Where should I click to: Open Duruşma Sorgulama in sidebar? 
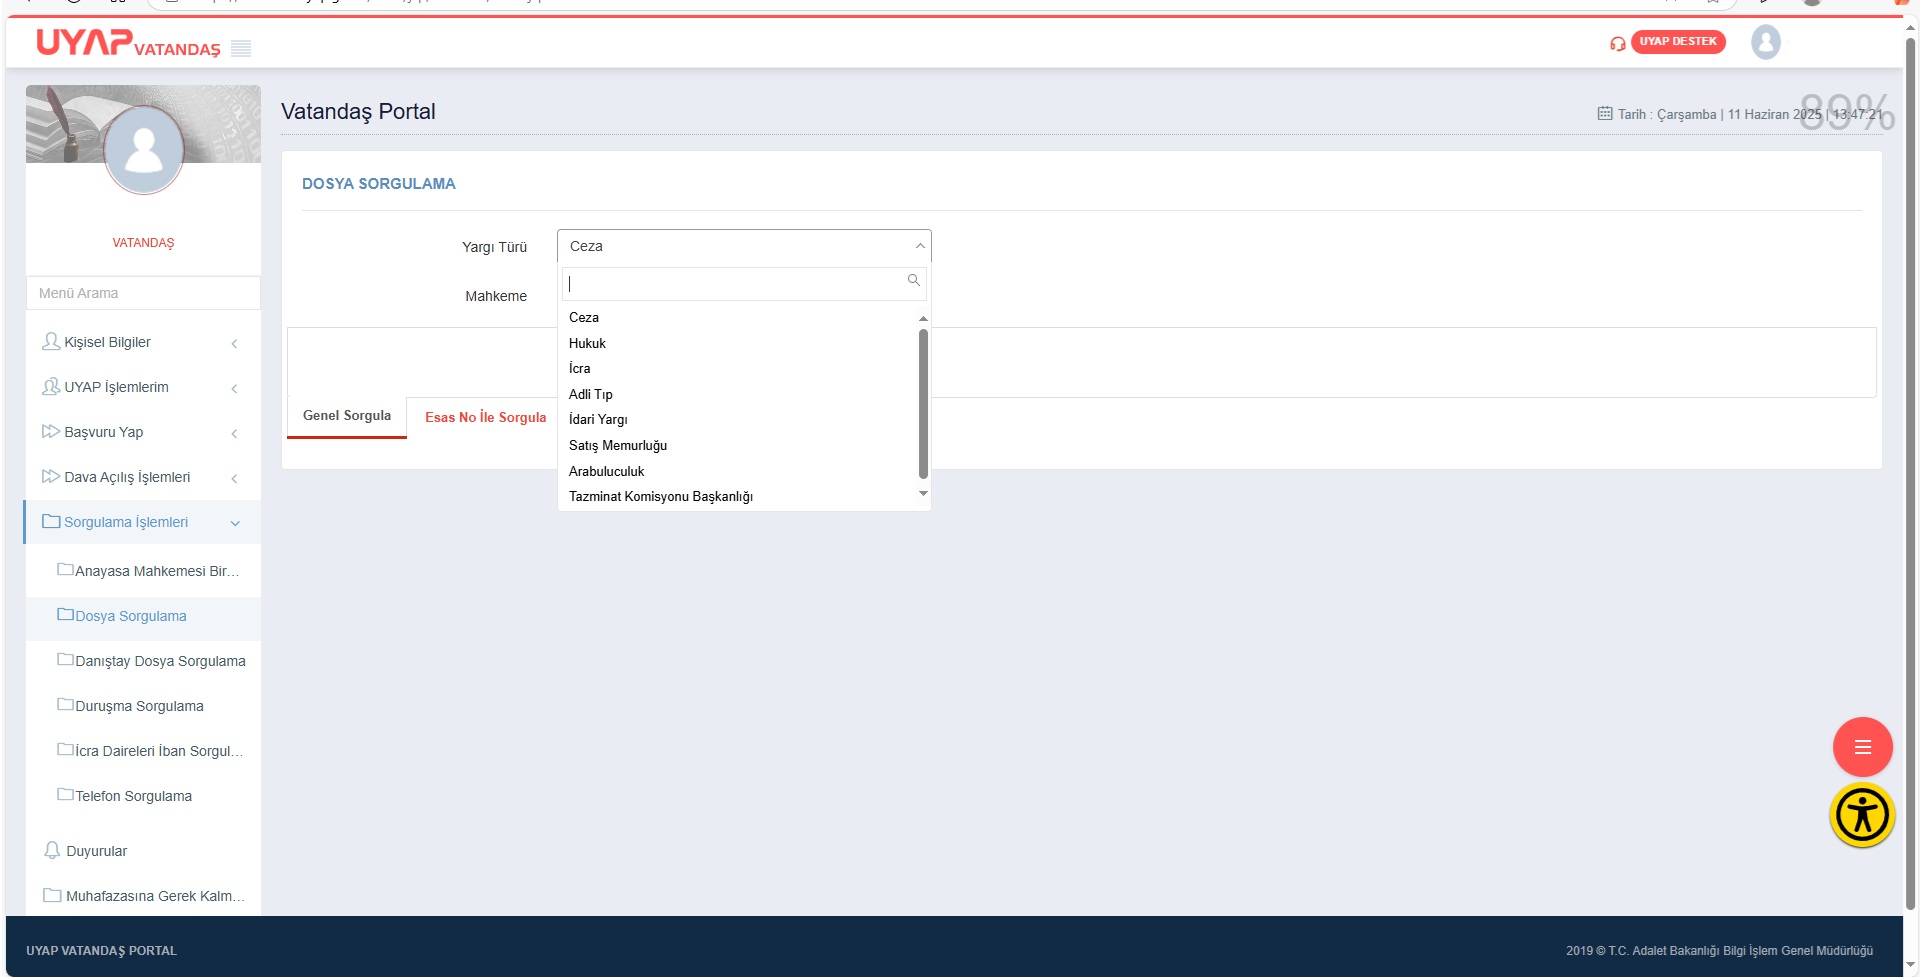pos(139,706)
